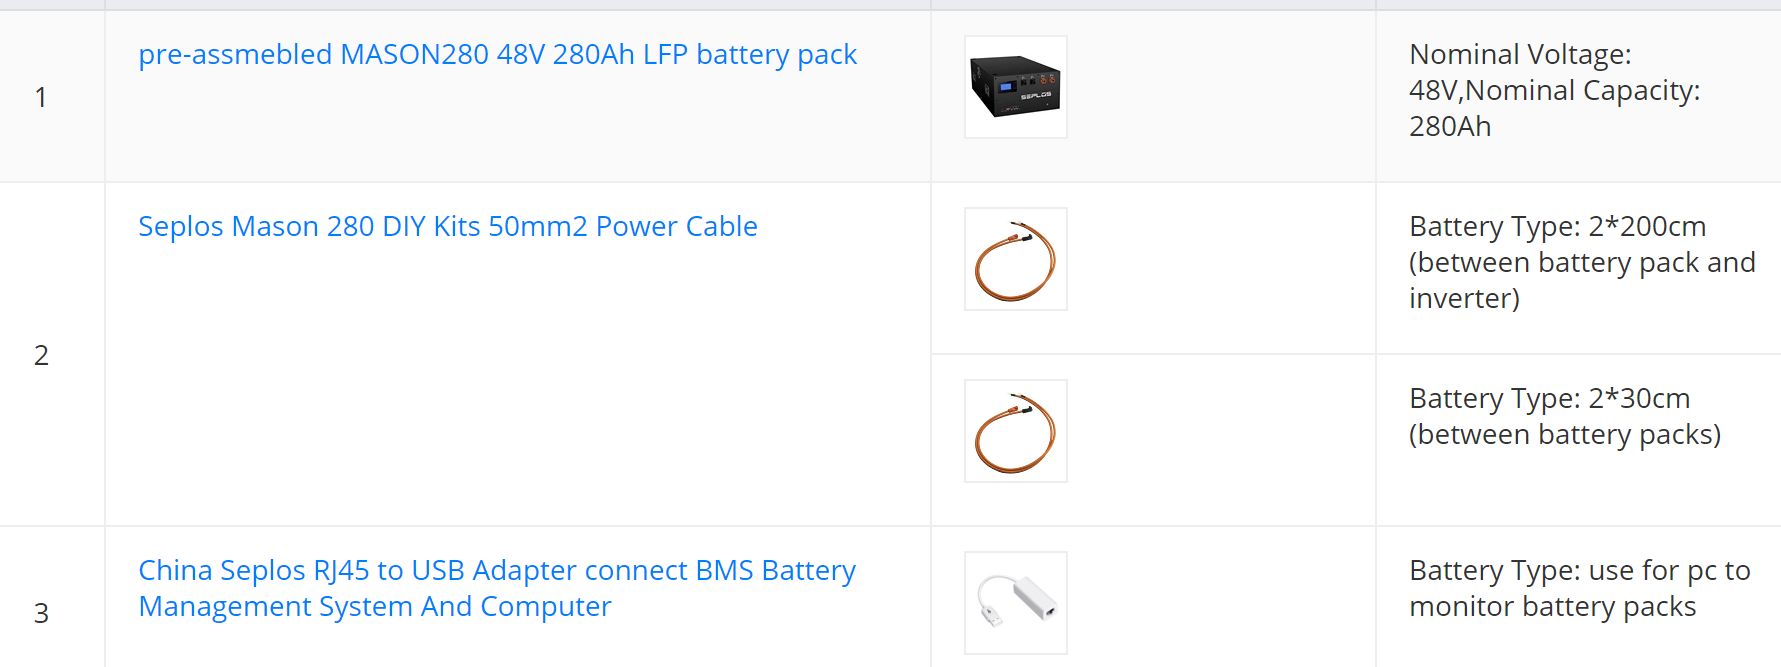Click the word 'inverter)' in cable description
The height and width of the screenshot is (667, 1781).
pyautogui.click(x=1464, y=299)
